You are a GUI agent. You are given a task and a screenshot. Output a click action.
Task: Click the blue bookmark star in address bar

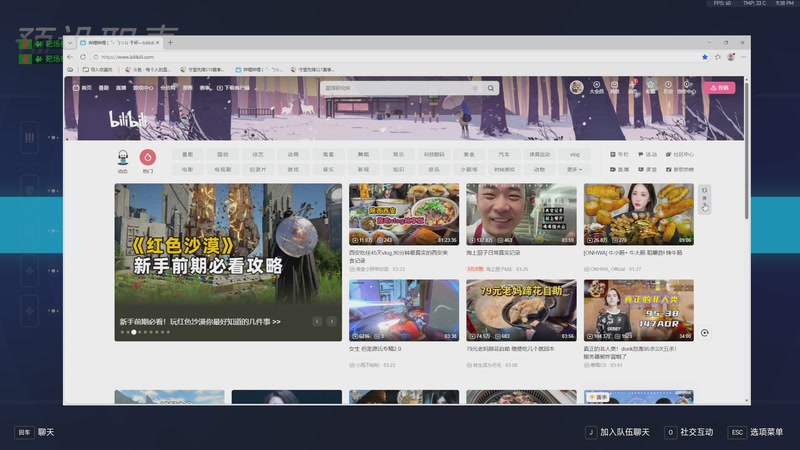tap(705, 57)
